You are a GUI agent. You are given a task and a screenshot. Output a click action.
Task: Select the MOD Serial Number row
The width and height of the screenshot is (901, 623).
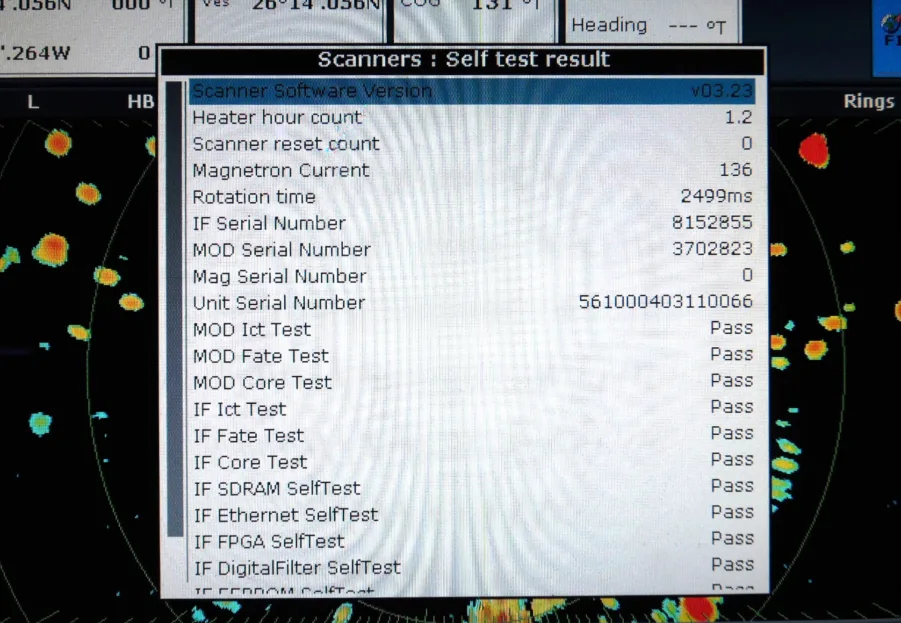[472, 249]
